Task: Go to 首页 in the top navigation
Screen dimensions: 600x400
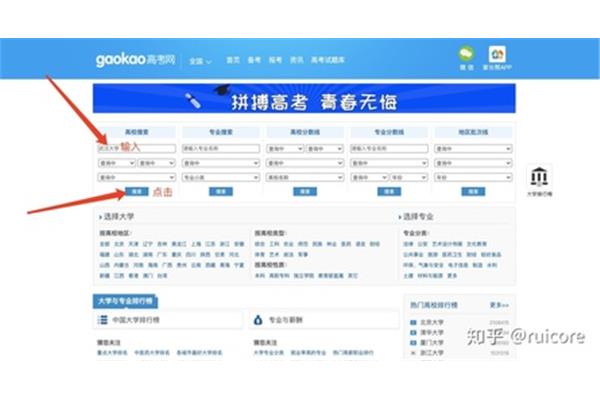Action: (x=233, y=60)
